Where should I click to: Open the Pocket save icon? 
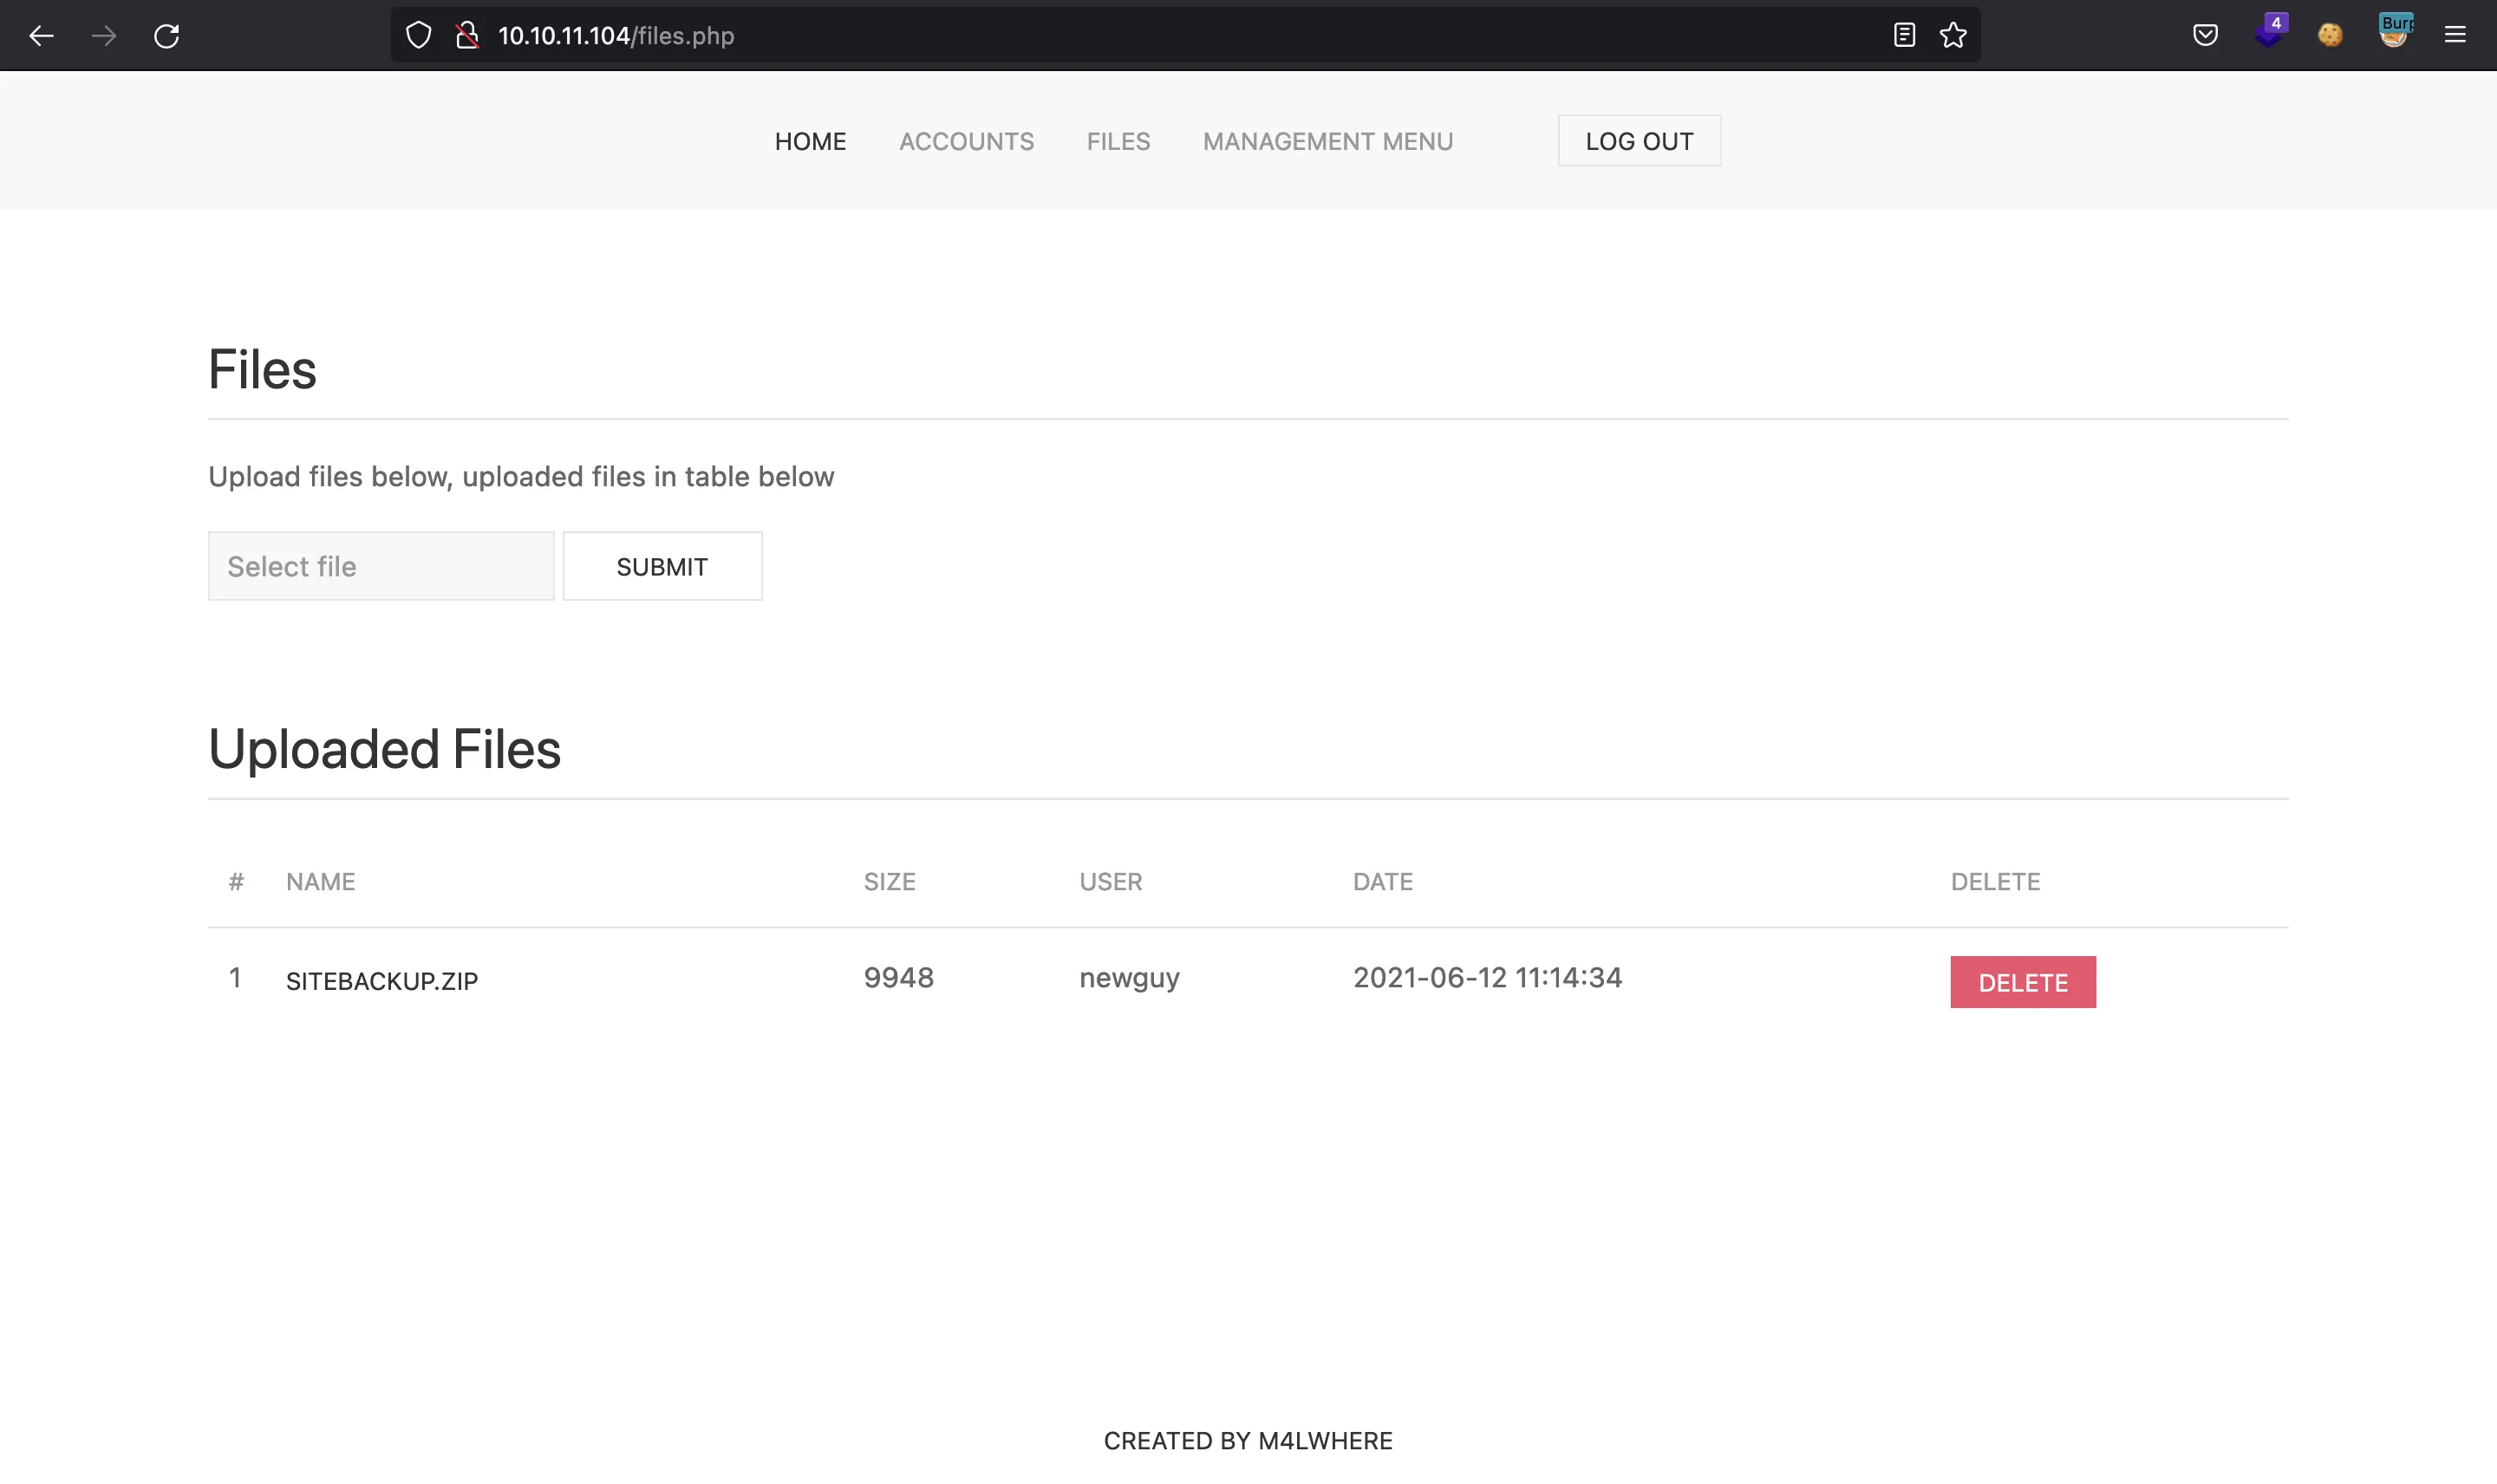pyautogui.click(x=2205, y=36)
